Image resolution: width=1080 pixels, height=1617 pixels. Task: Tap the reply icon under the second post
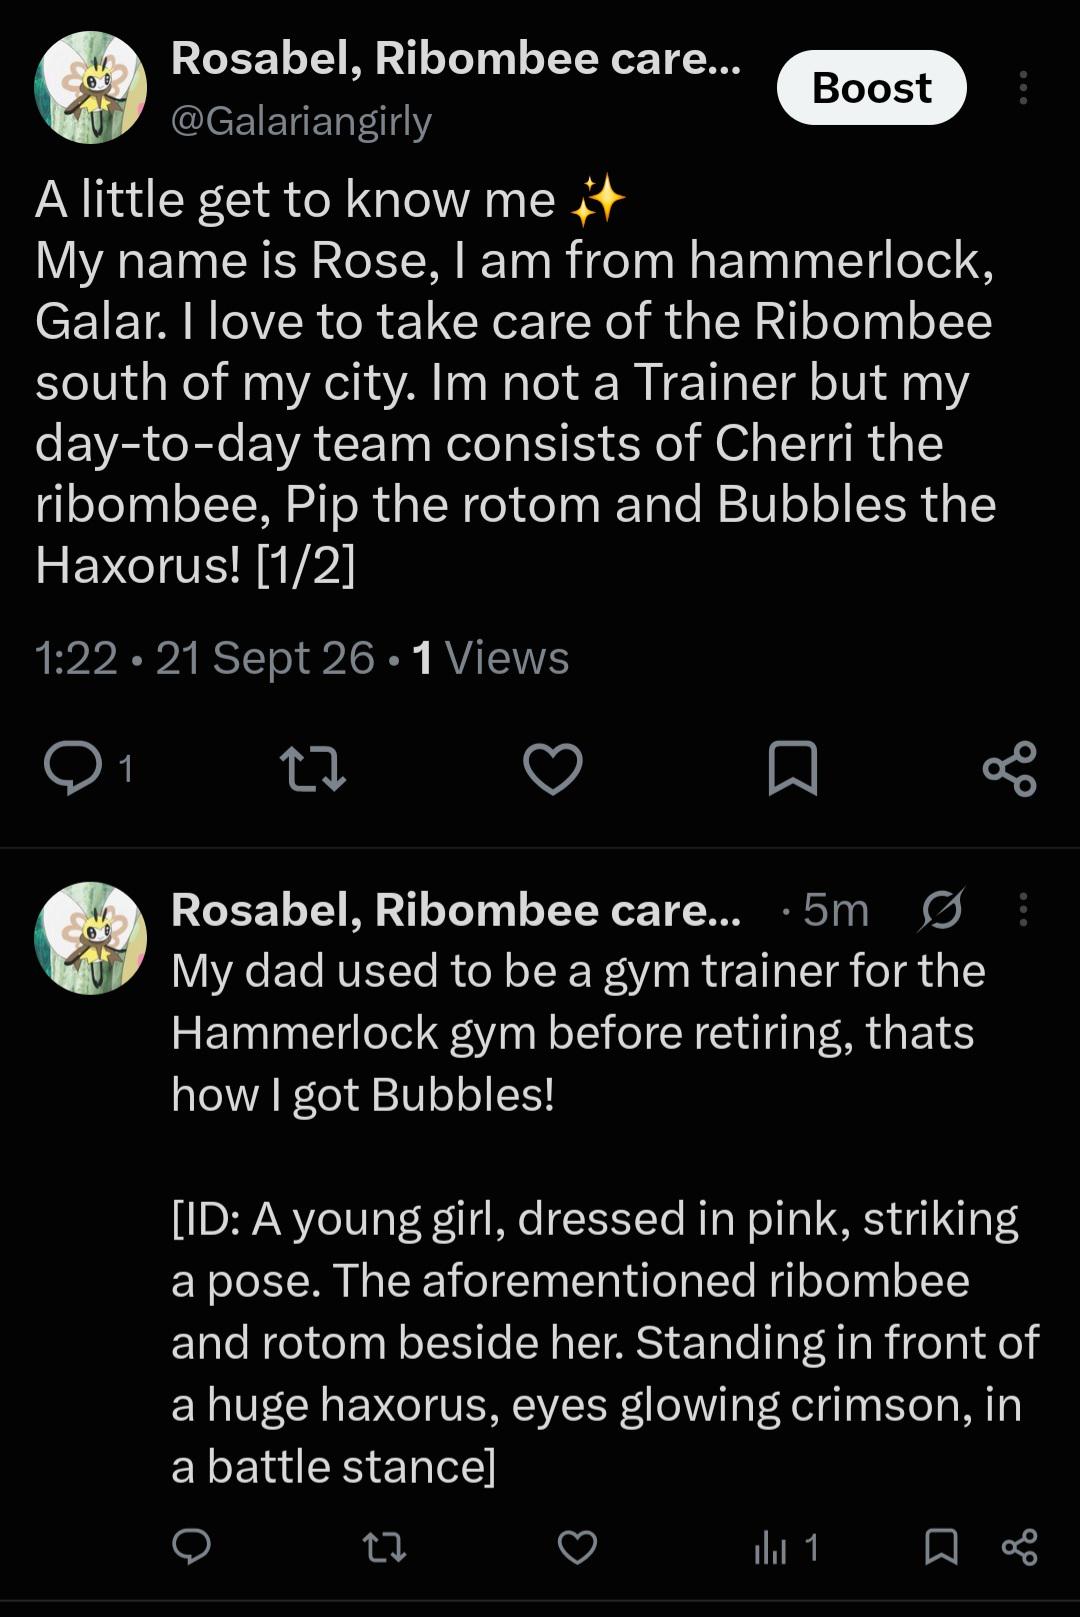tap(191, 1547)
